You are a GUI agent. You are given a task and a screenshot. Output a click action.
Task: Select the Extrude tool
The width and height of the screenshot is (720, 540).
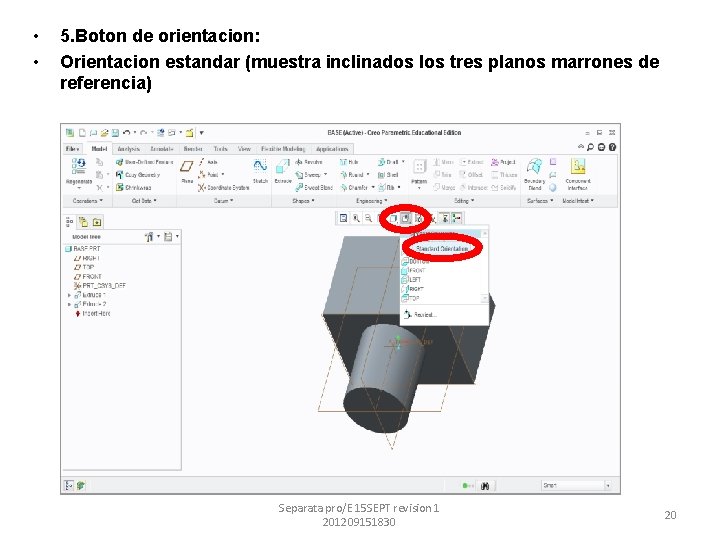[282, 171]
